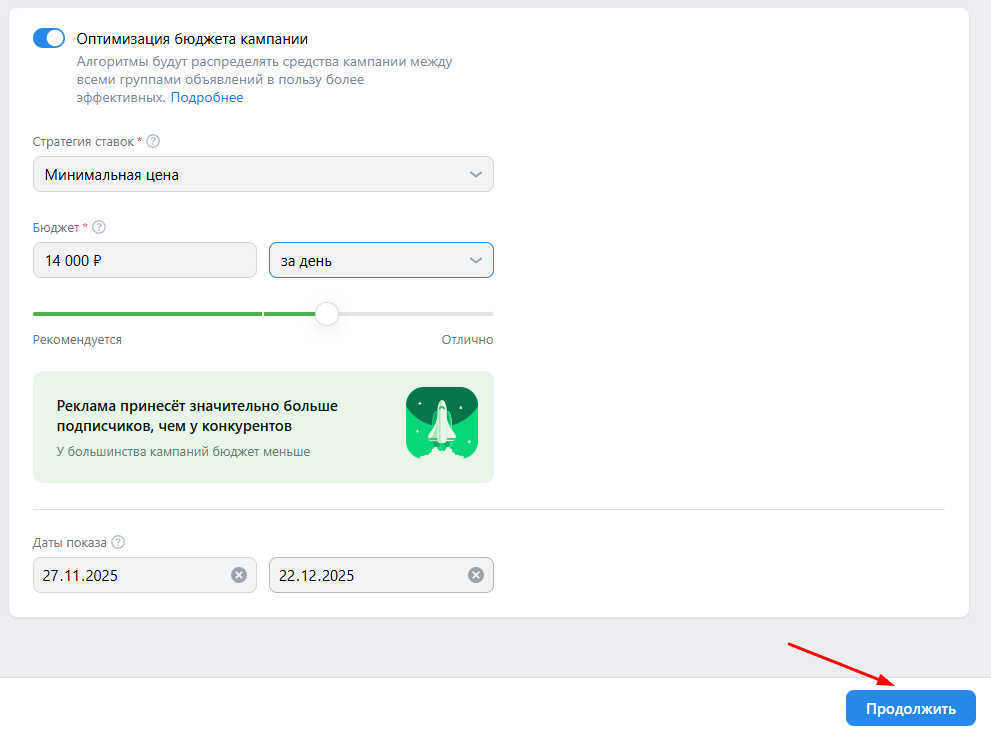
Task: Clear the 22.12.2025 end date
Action: tap(476, 575)
